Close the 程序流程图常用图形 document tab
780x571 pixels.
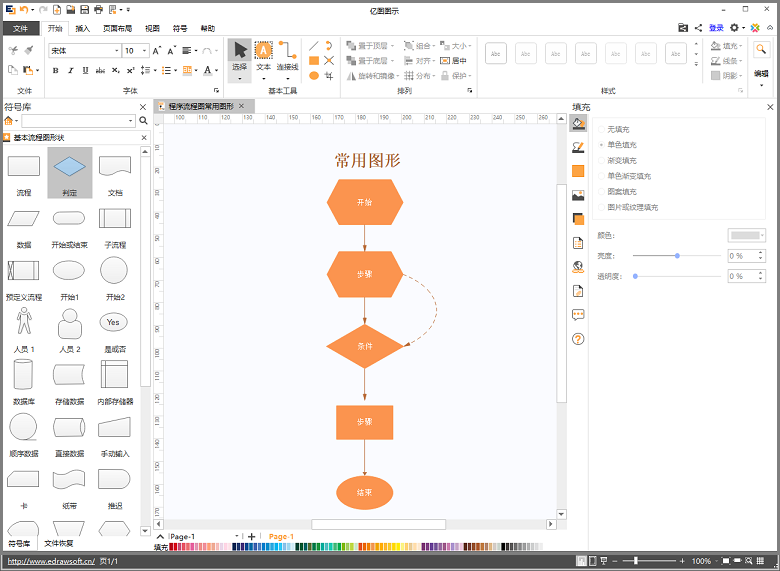tap(241, 106)
